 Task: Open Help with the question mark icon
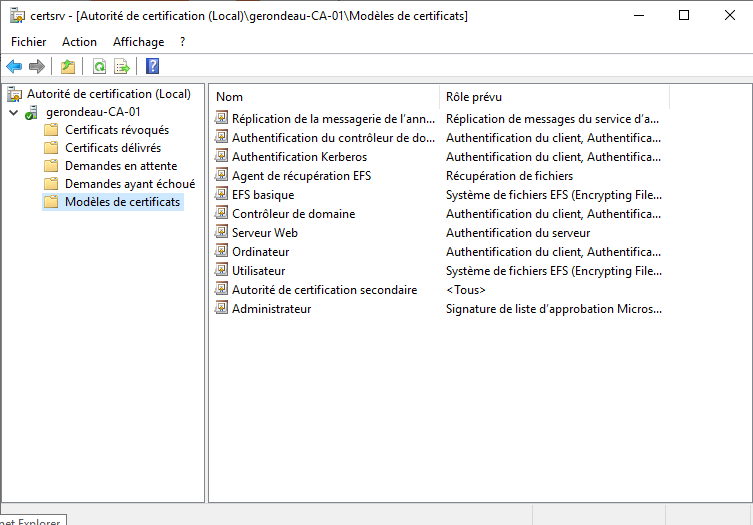[152, 67]
